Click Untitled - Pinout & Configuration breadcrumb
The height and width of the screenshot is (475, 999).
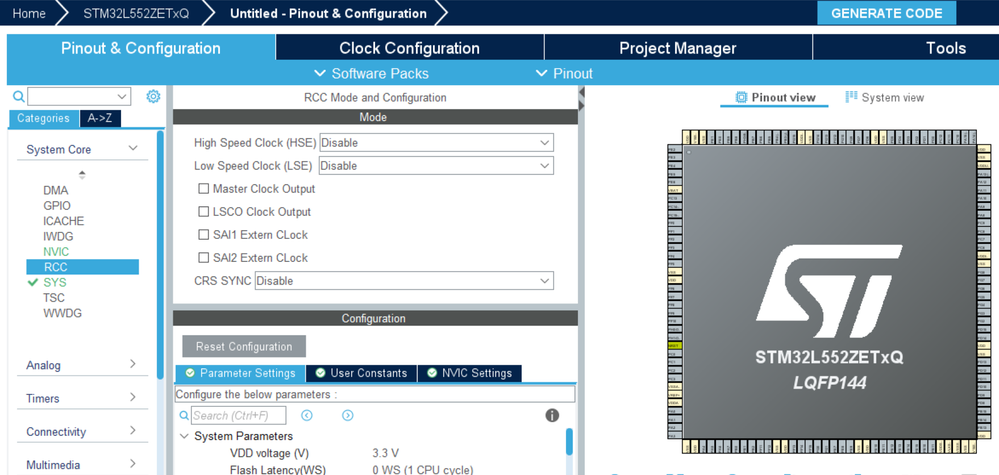coord(328,13)
